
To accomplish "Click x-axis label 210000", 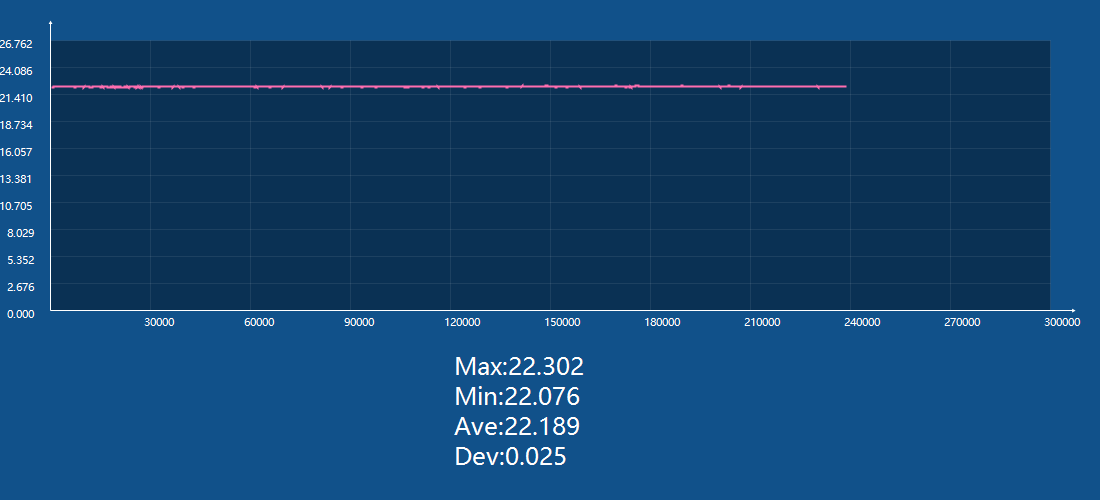I will (x=762, y=322).
